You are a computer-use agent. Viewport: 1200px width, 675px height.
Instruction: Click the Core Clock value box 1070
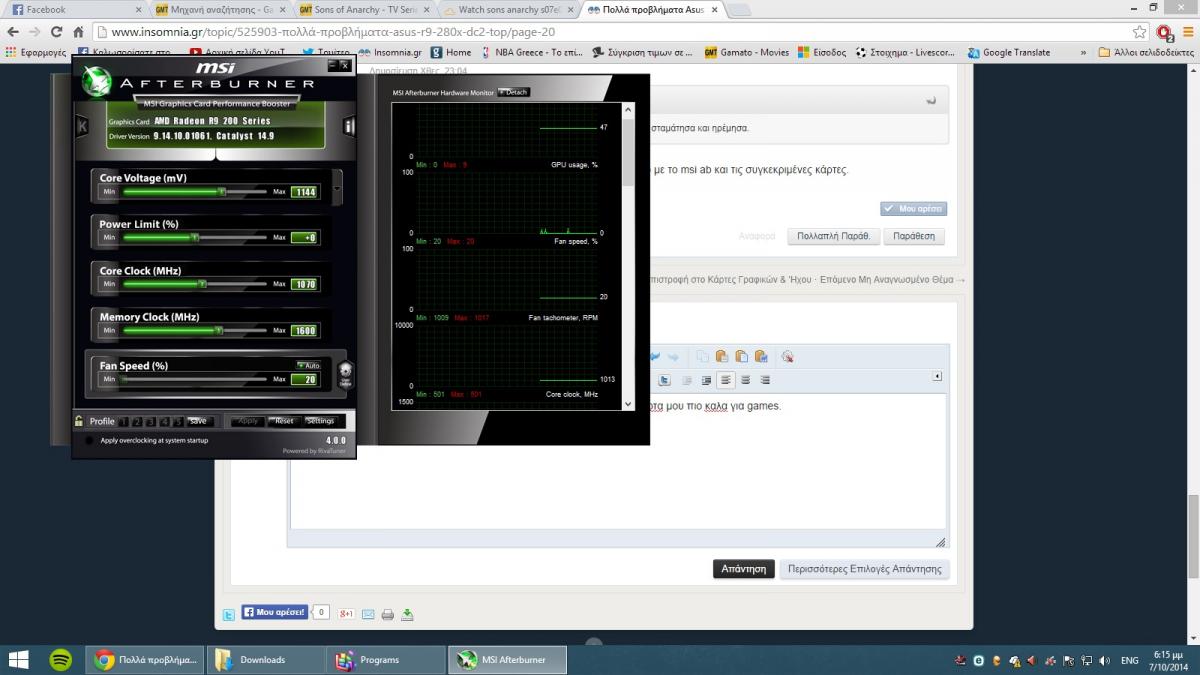click(x=305, y=284)
